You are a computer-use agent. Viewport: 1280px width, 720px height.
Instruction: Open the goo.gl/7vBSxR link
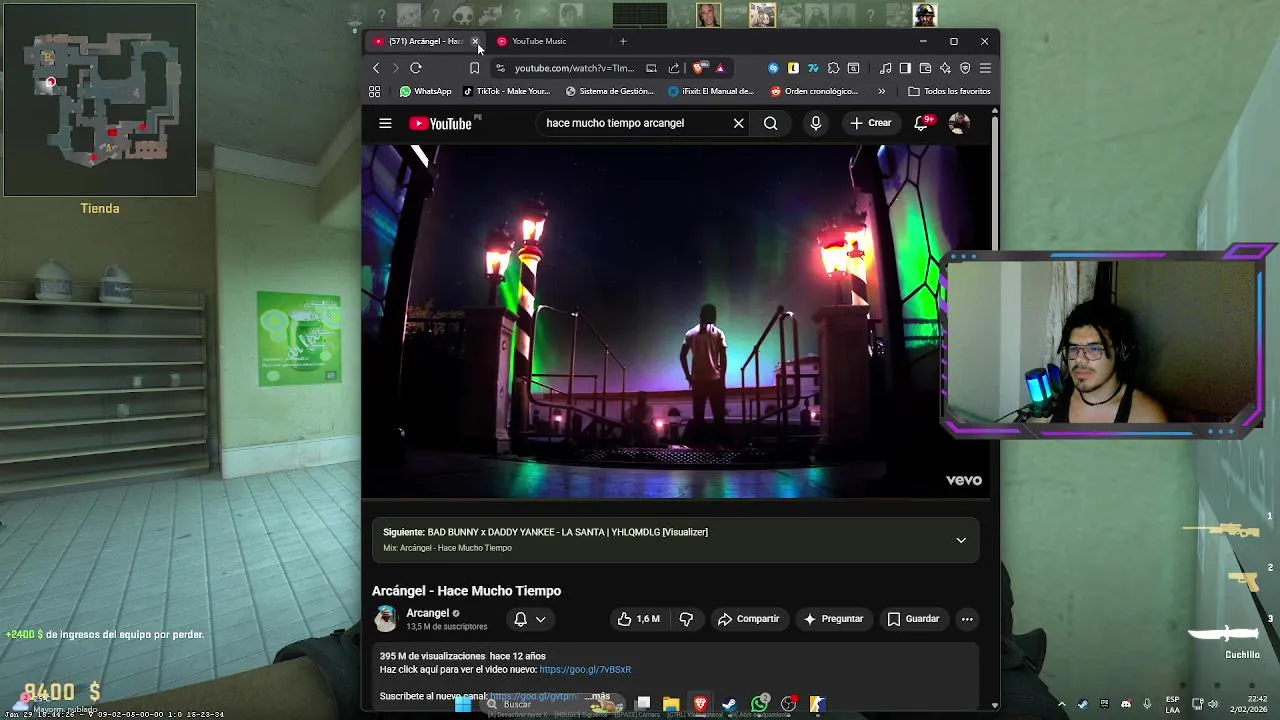point(585,669)
